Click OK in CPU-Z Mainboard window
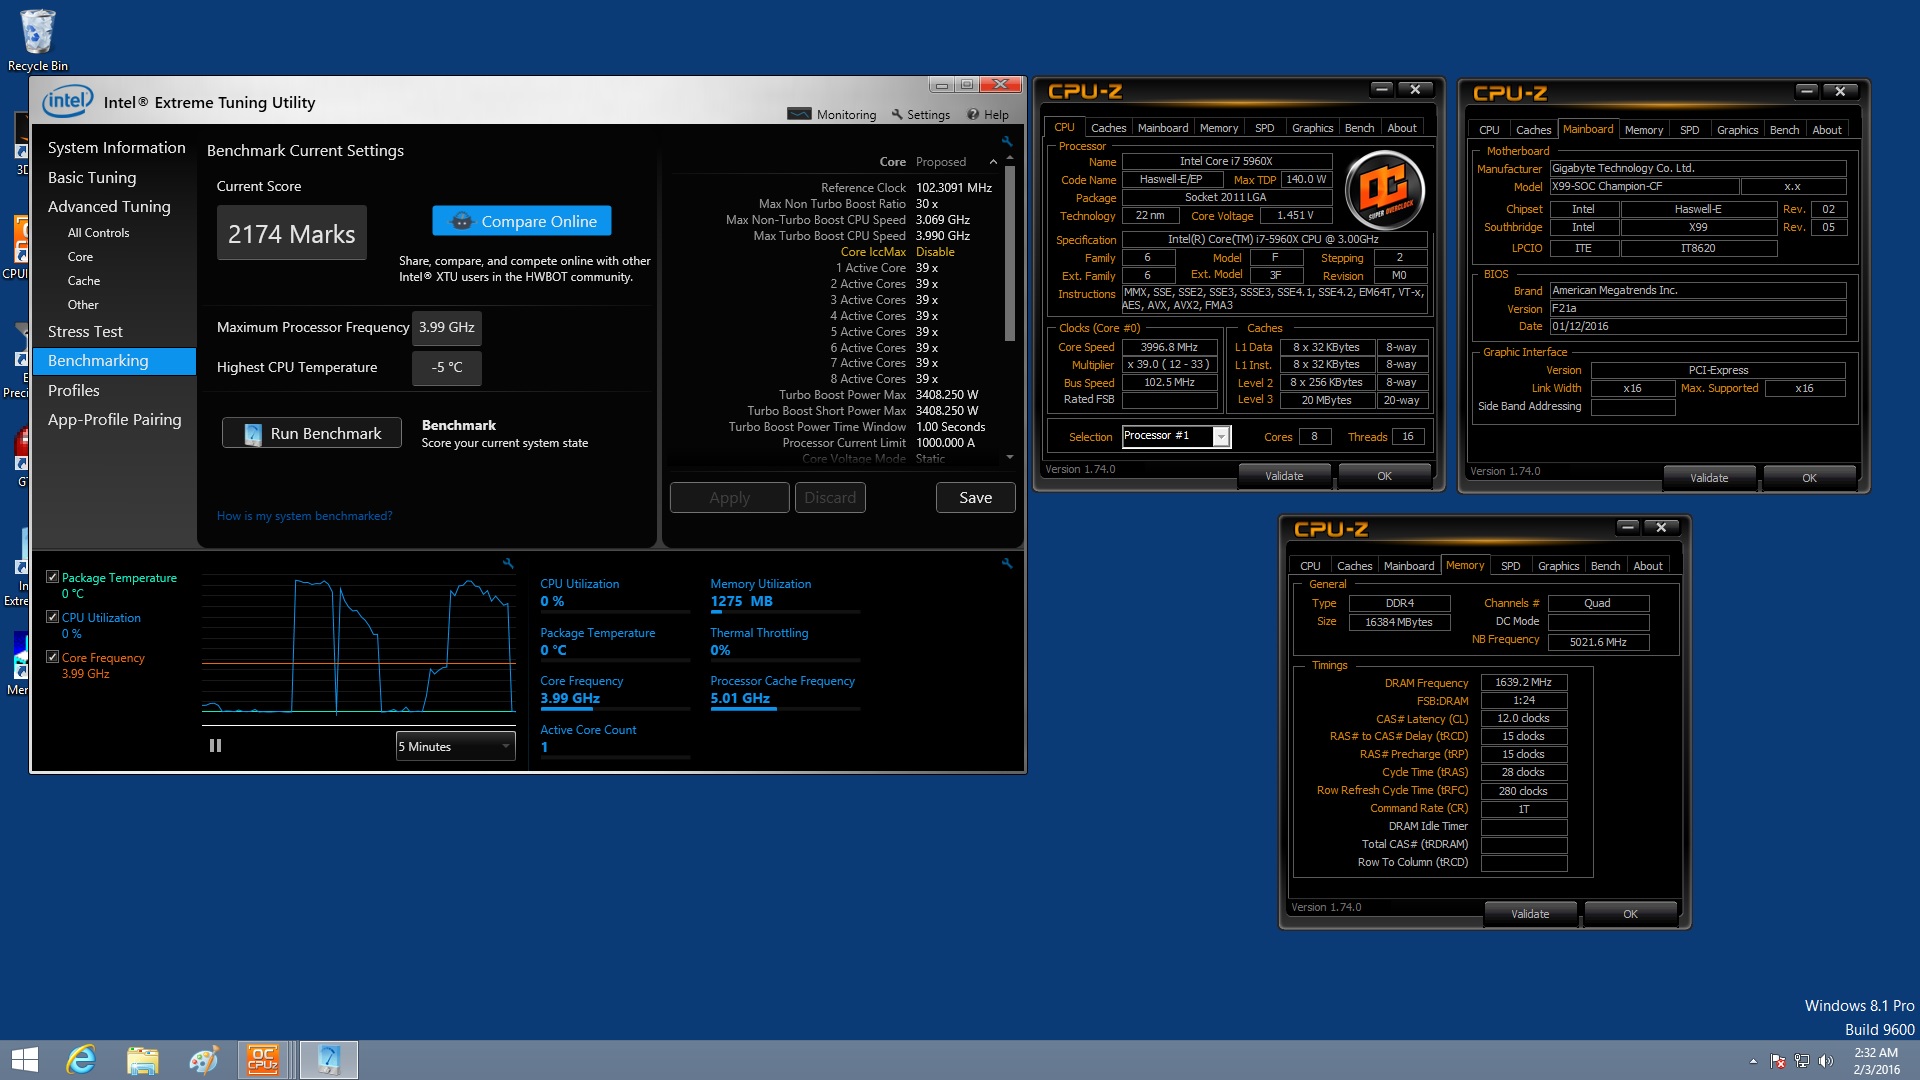Image resolution: width=1920 pixels, height=1080 pixels. point(1809,478)
